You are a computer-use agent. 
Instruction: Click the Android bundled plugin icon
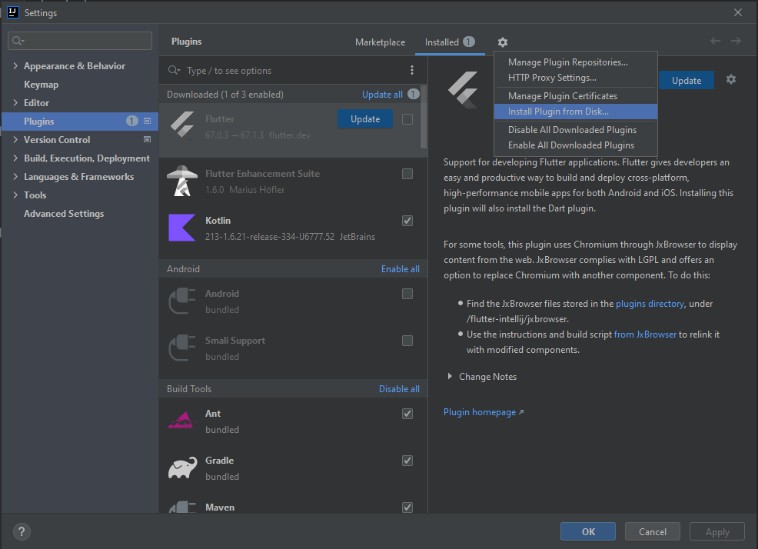click(x=182, y=301)
